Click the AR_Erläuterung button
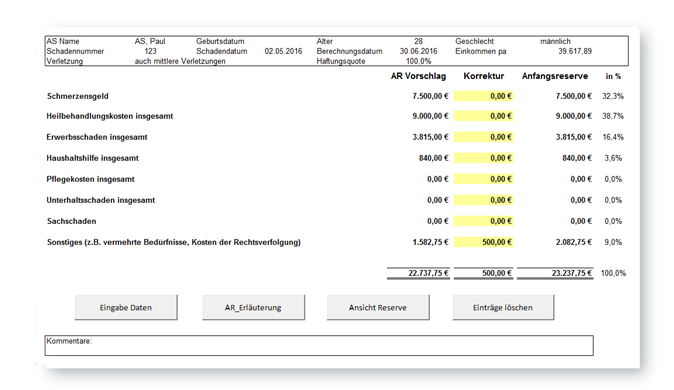Screen dimensions: 674x390 253,307
